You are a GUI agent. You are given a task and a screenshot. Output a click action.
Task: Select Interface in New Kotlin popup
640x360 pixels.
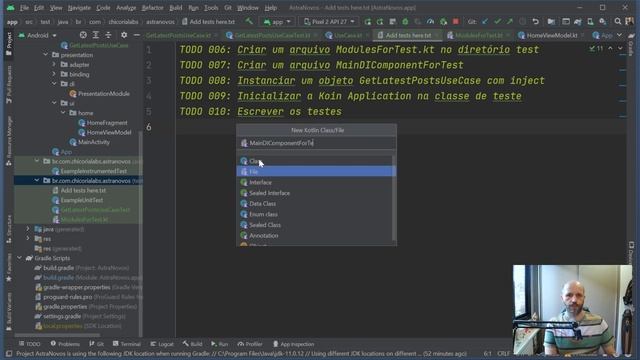click(x=316, y=182)
